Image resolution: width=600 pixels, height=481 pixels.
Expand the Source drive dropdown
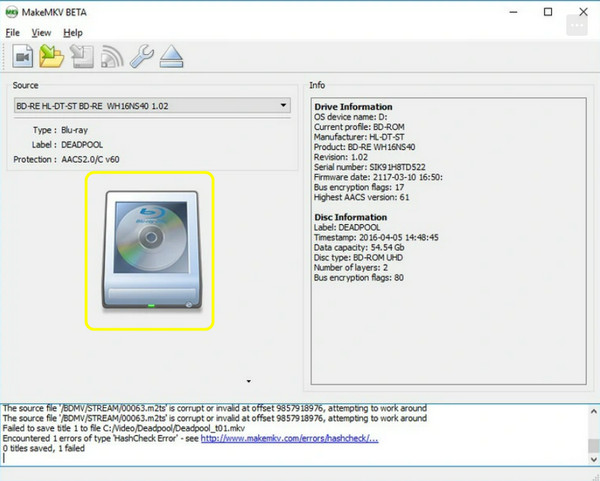pyautogui.click(x=283, y=105)
